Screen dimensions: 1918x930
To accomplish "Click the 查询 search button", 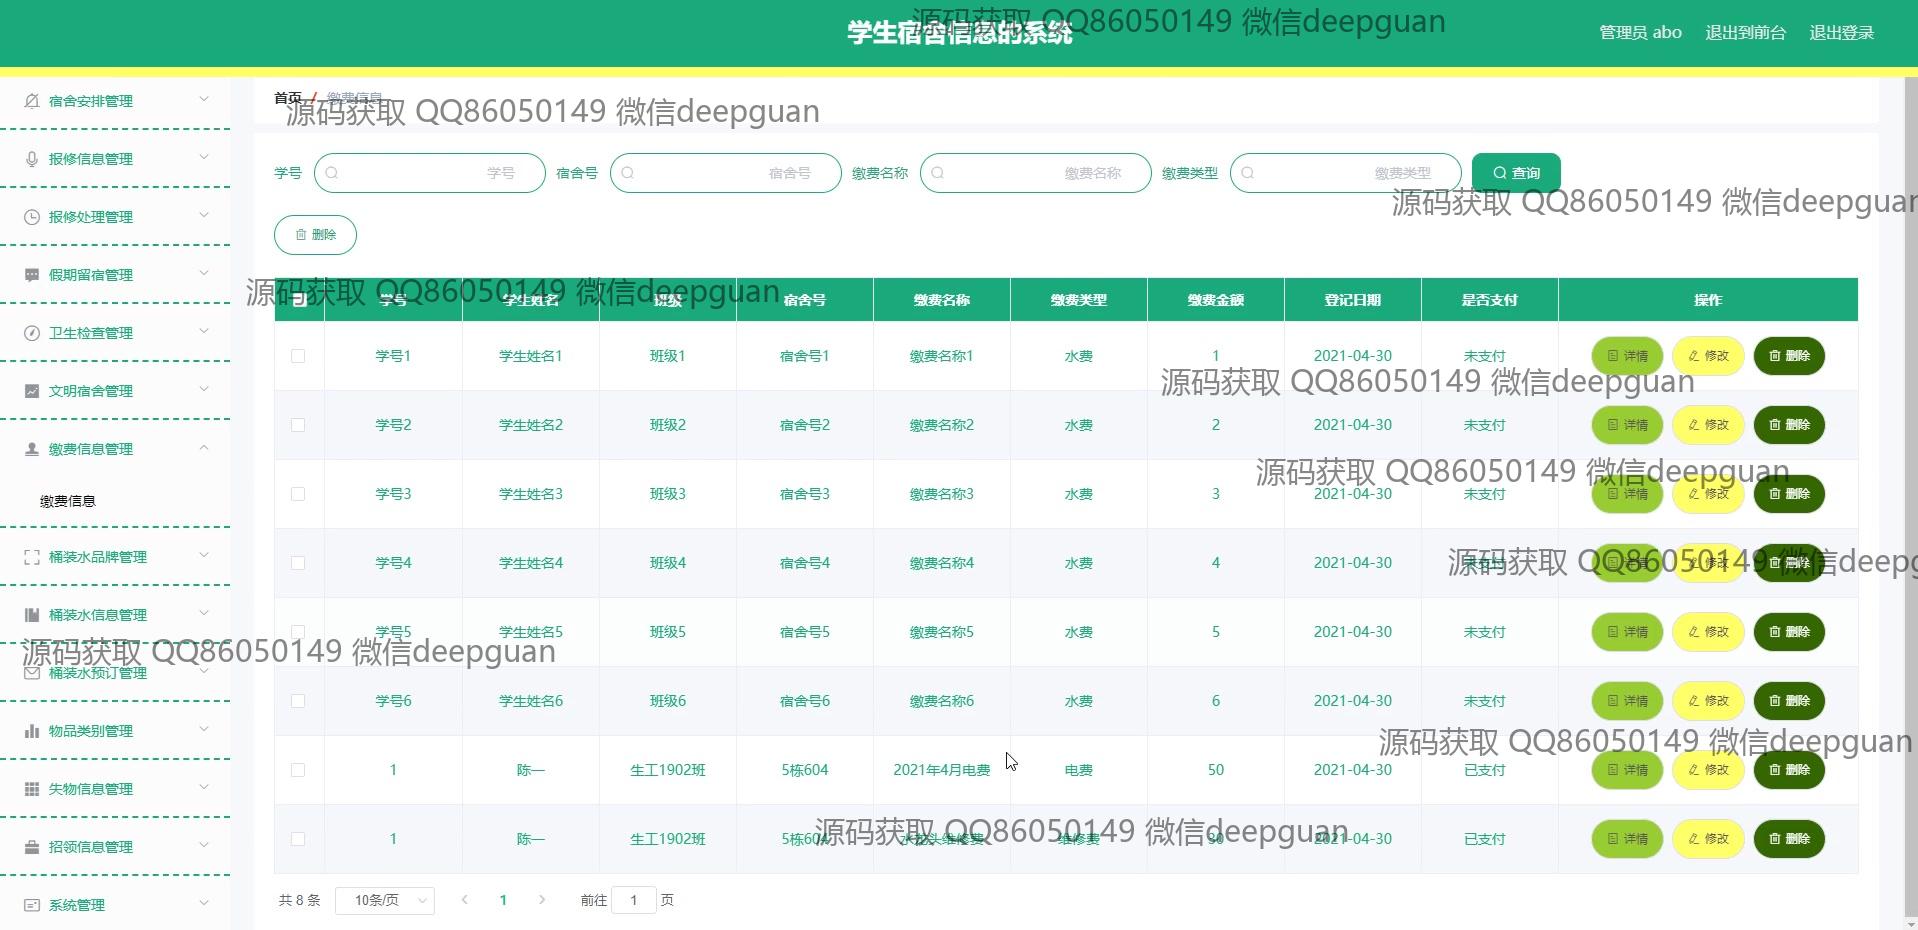I will (1516, 173).
